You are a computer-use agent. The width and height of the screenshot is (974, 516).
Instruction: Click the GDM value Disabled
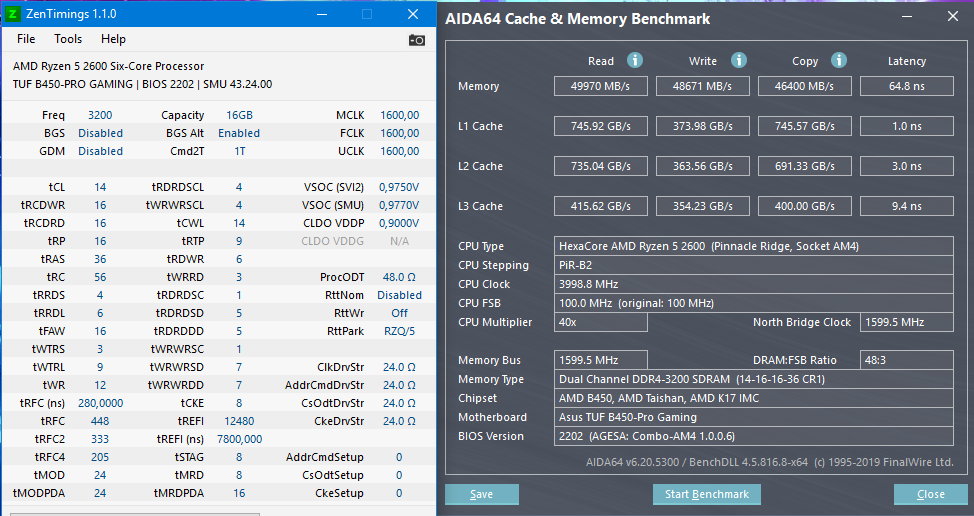point(100,151)
